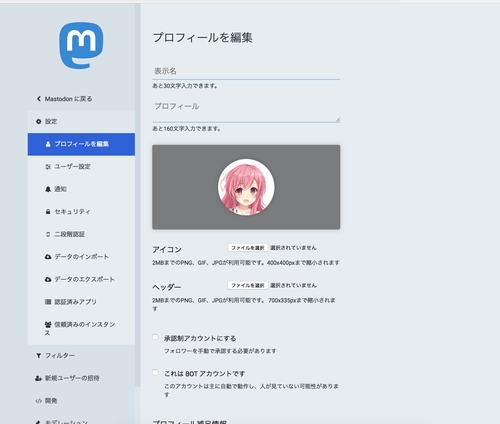Image resolution: width=500 pixels, height=424 pixels.
Task: Choose file button for ヘッダー
Action: (248, 285)
